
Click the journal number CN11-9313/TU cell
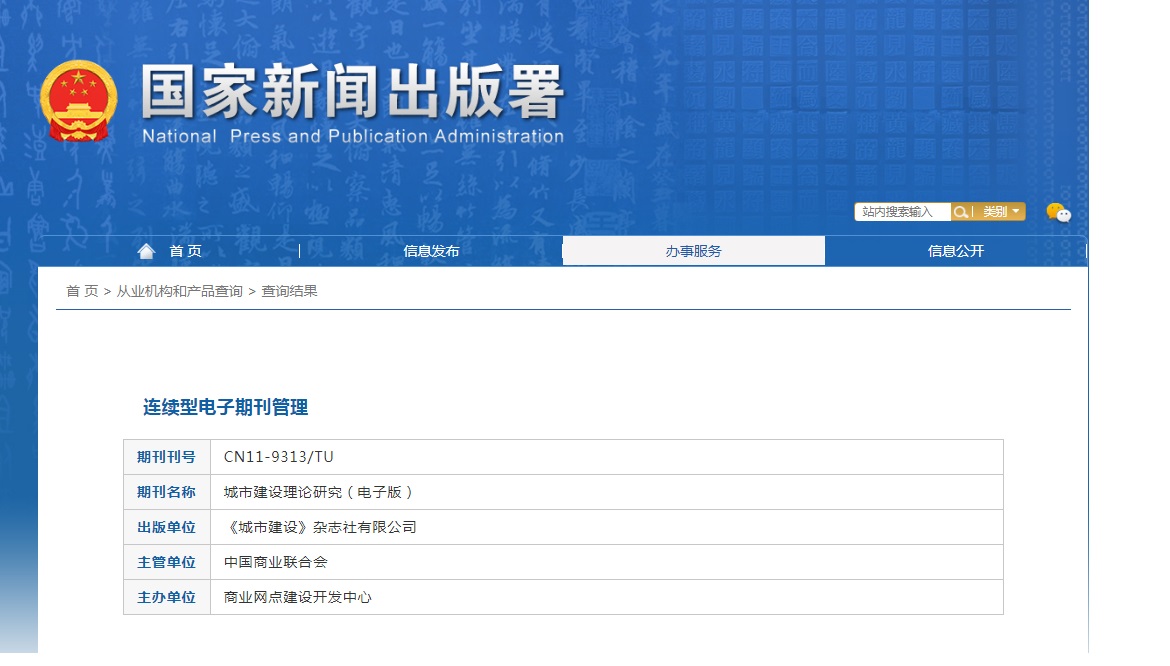coord(279,457)
